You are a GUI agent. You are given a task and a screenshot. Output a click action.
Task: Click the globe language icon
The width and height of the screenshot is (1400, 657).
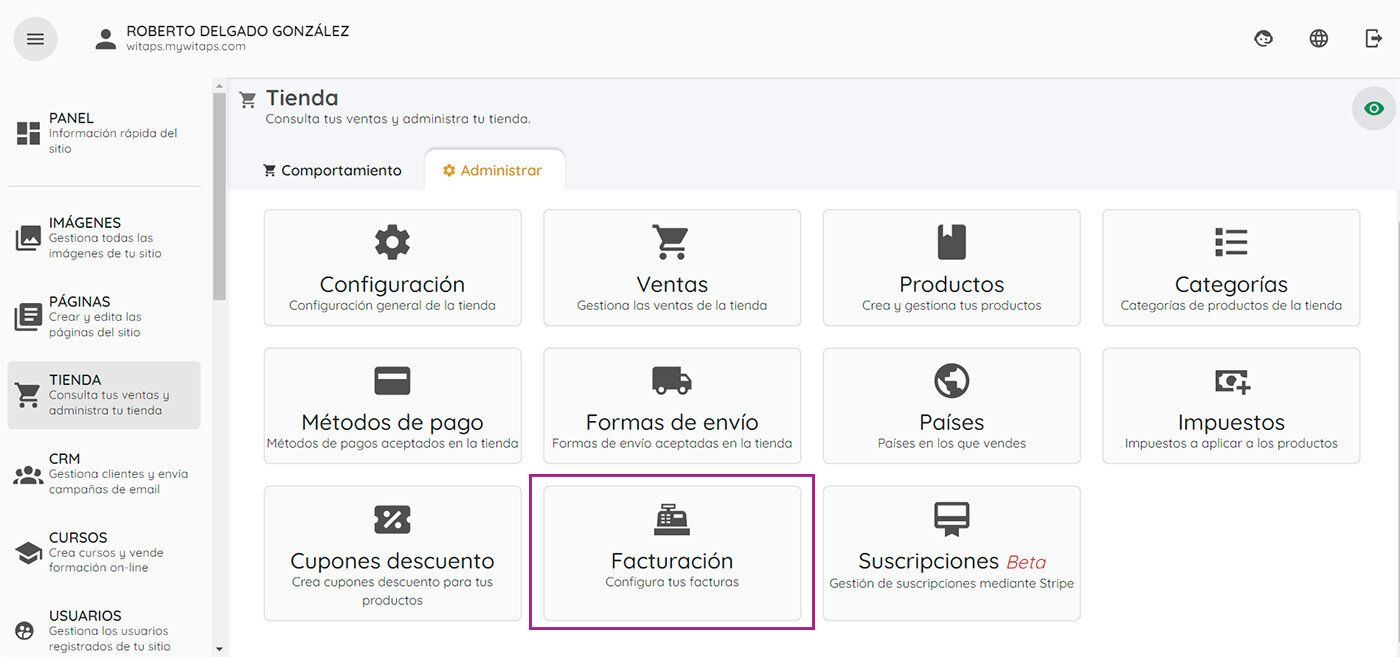click(1319, 39)
